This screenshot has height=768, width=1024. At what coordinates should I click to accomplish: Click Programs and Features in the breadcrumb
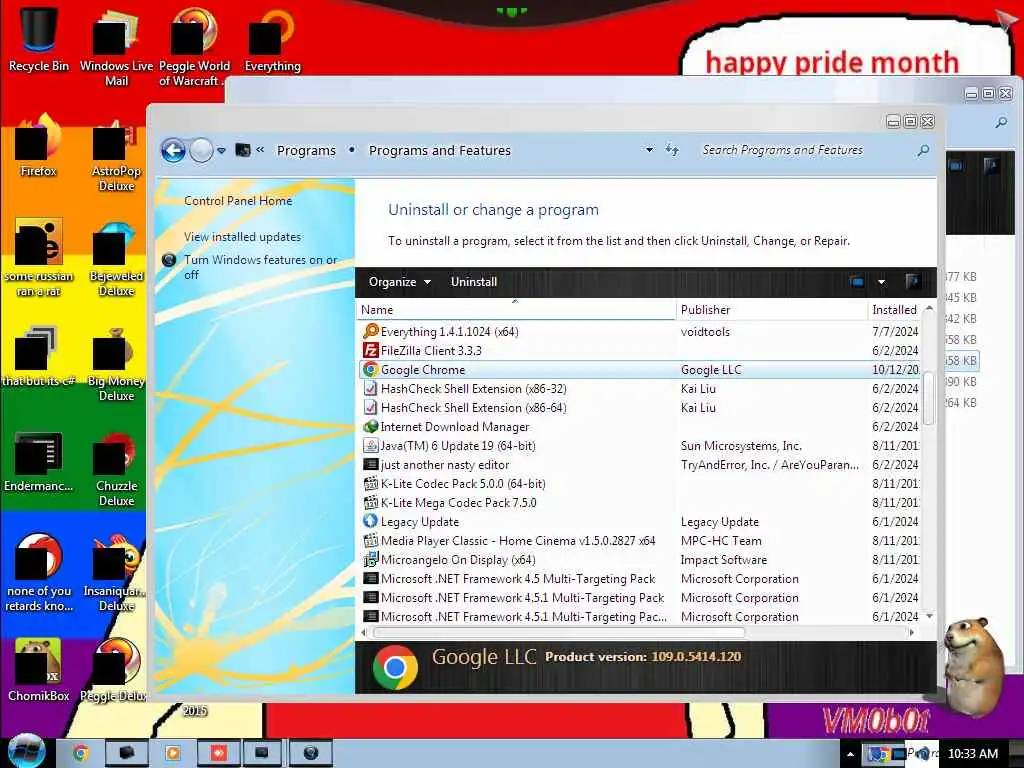coord(440,151)
